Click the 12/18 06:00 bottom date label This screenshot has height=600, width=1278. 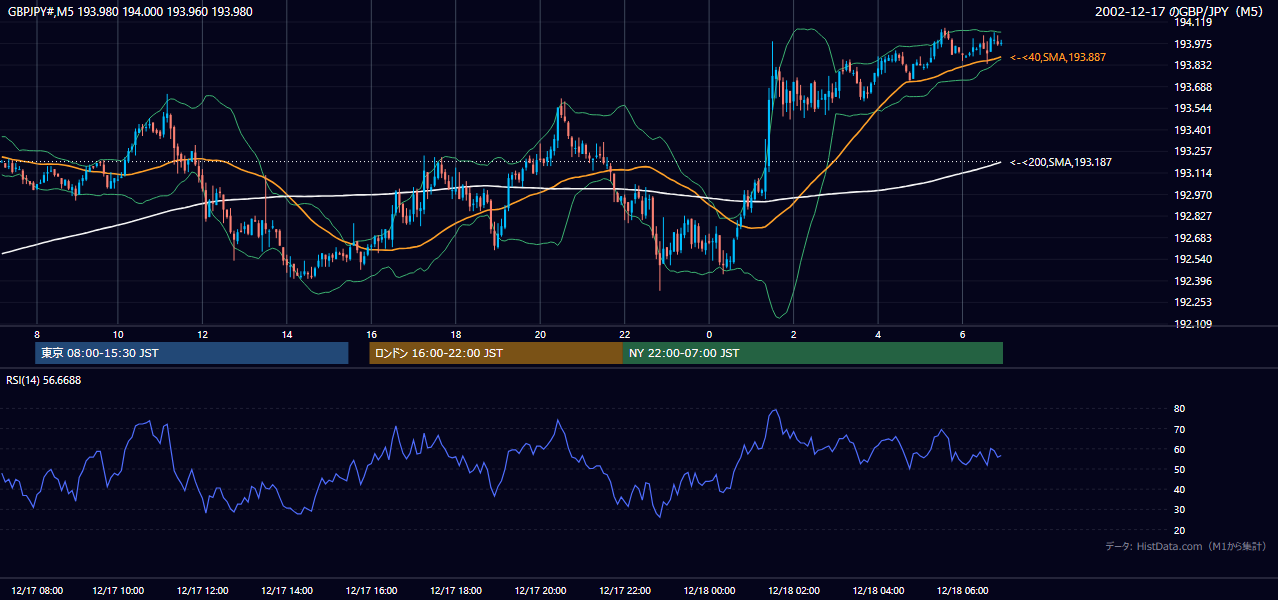point(962,590)
